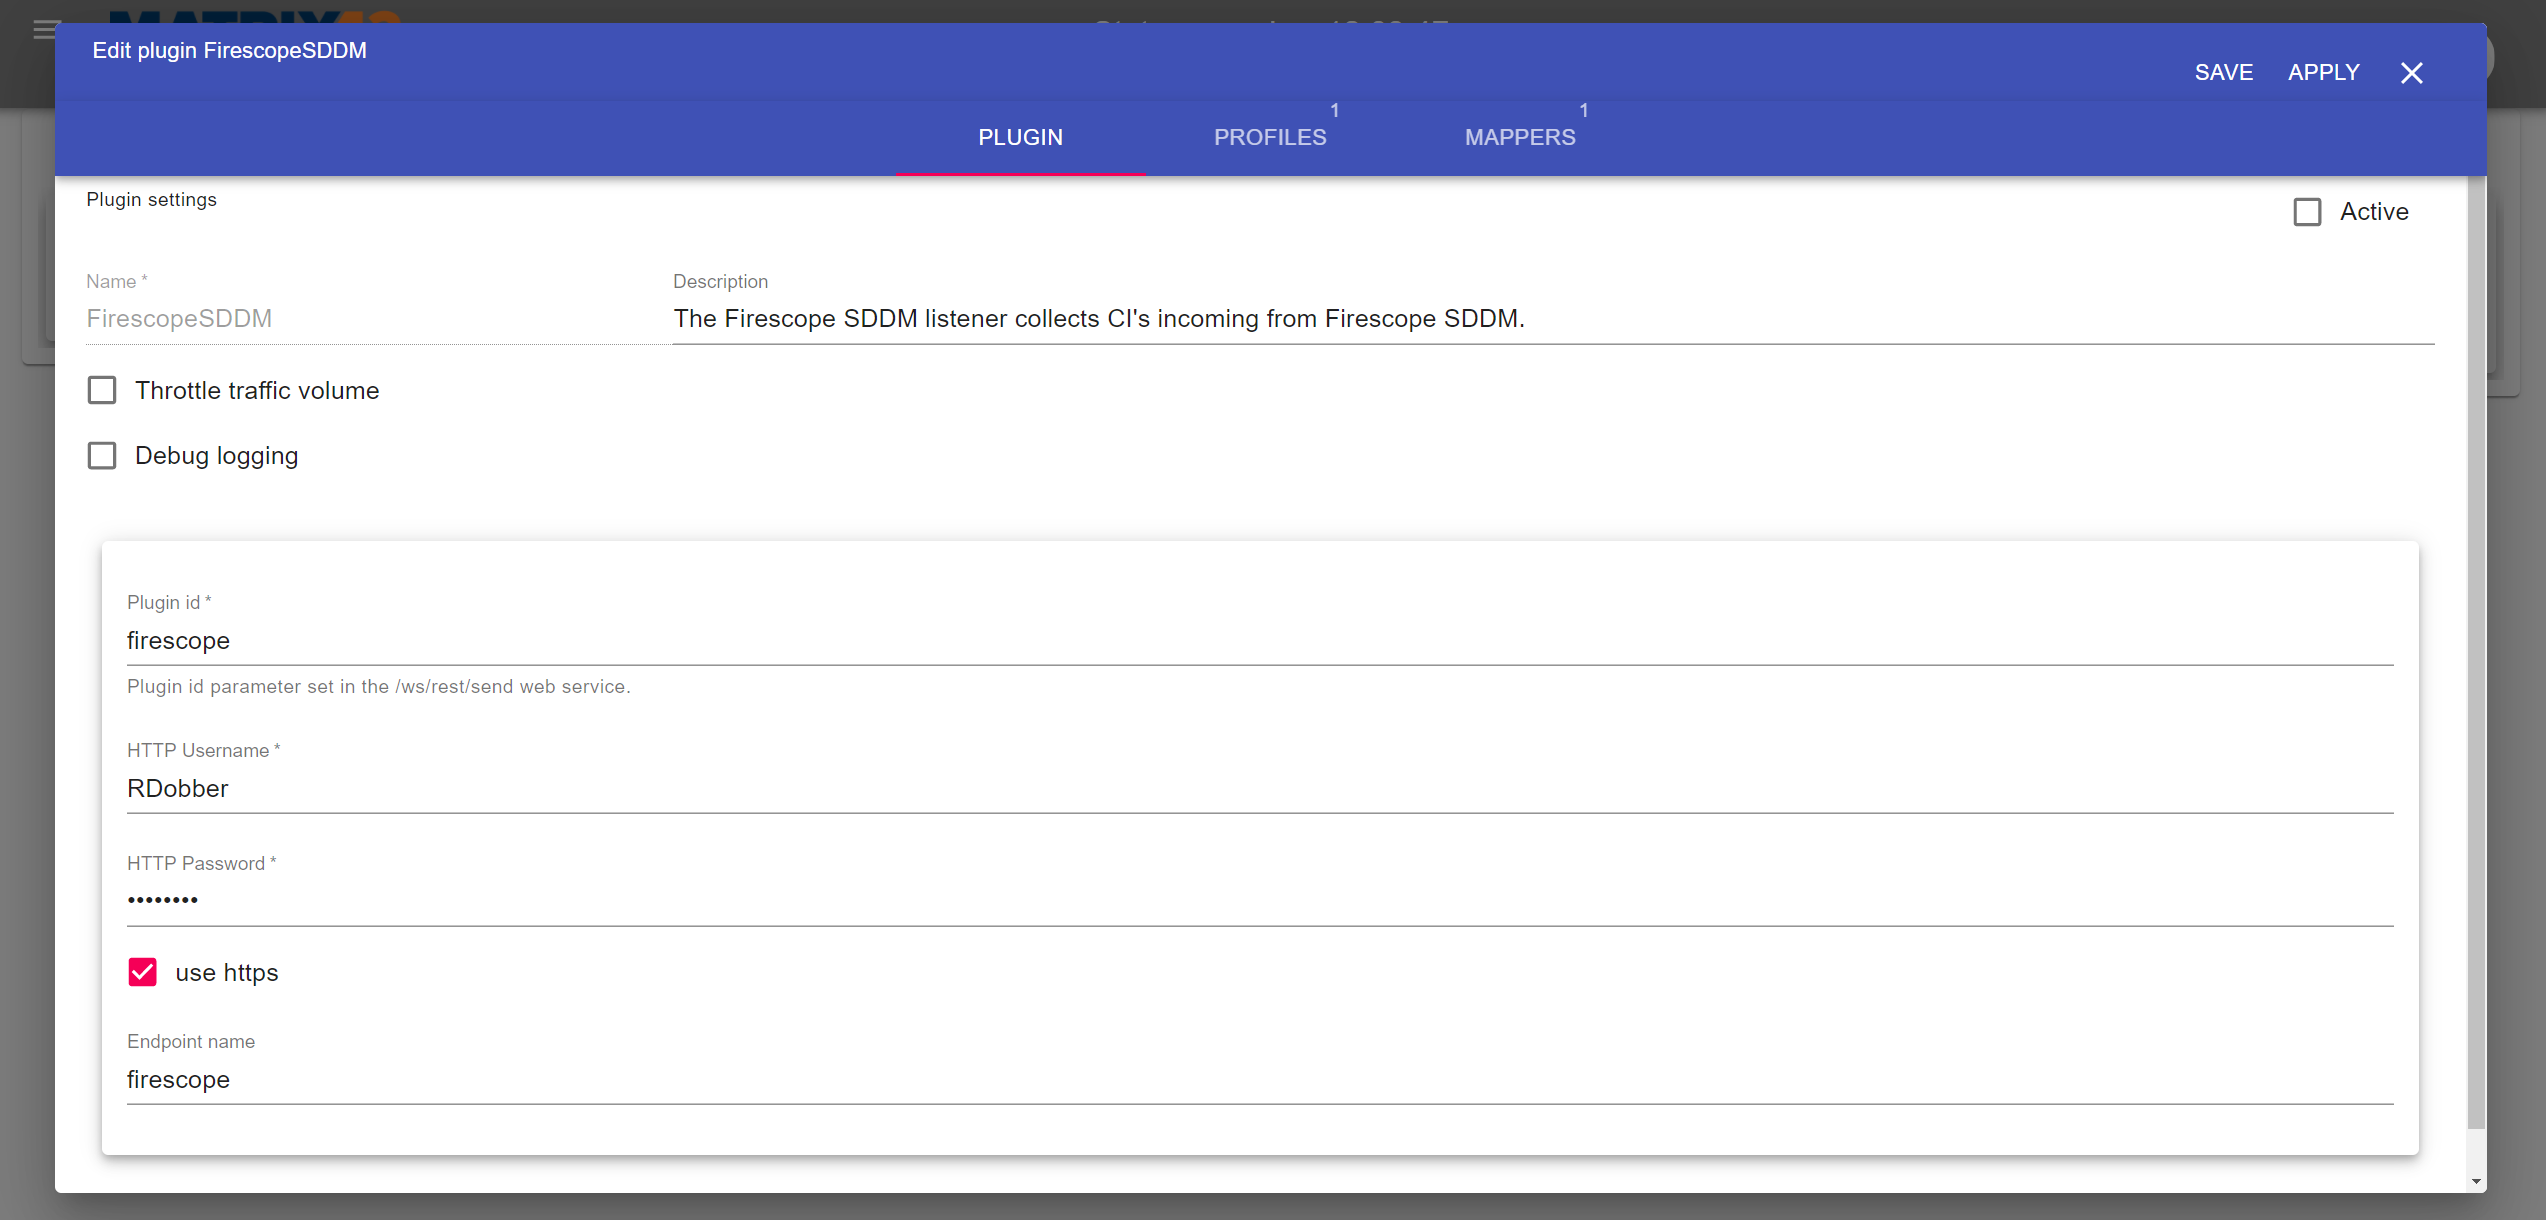Screen dimensions: 2546x1220
Task: Click the Edit plugin FirescopeSDDM title
Action: pos(230,51)
